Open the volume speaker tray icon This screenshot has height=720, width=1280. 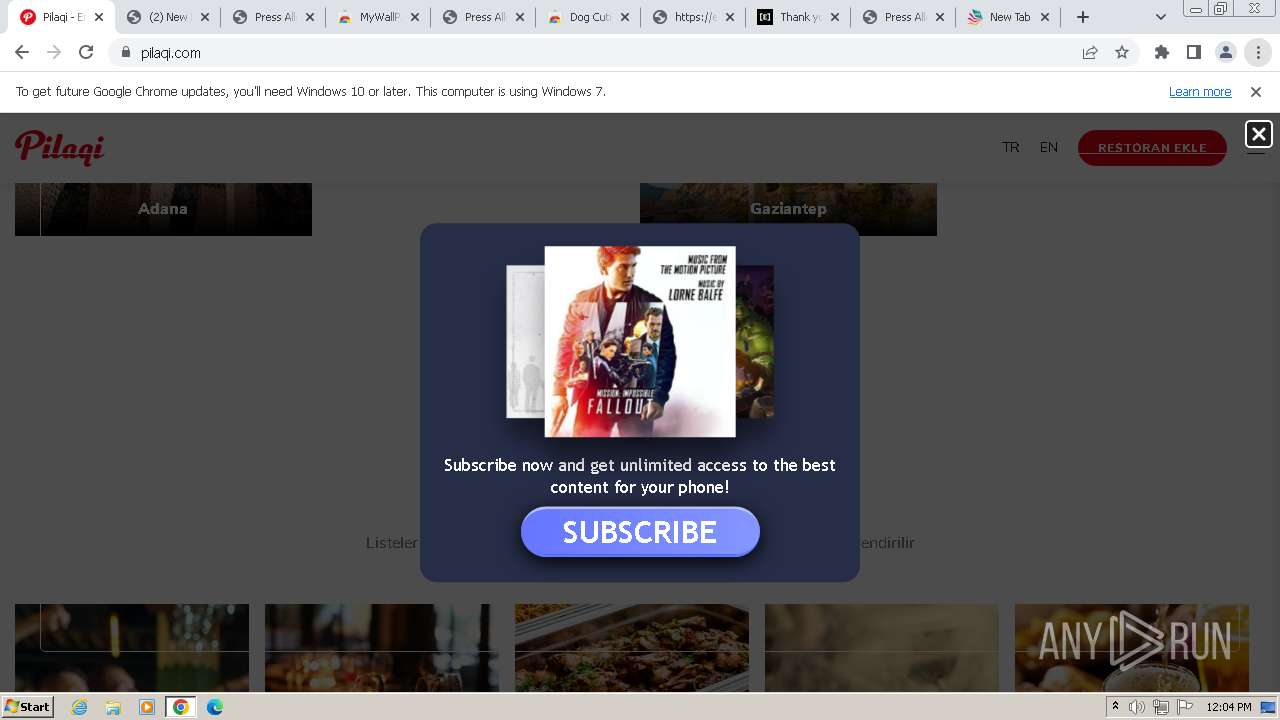(x=1137, y=707)
